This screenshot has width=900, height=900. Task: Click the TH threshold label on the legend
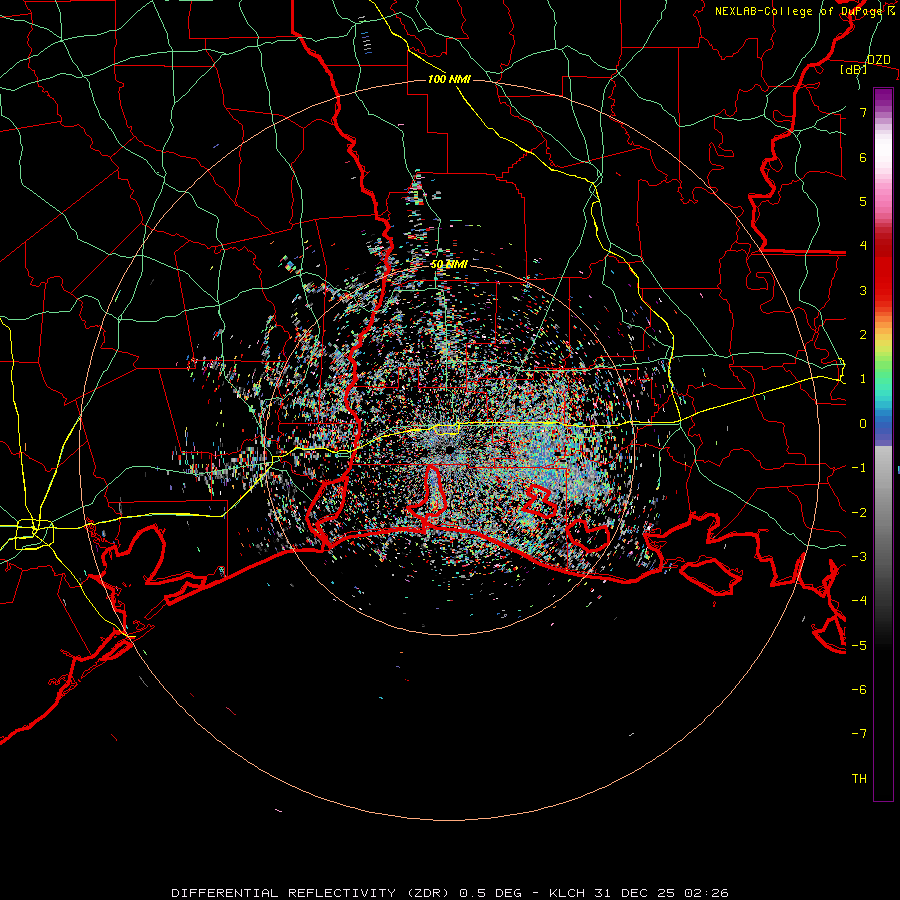[859, 778]
